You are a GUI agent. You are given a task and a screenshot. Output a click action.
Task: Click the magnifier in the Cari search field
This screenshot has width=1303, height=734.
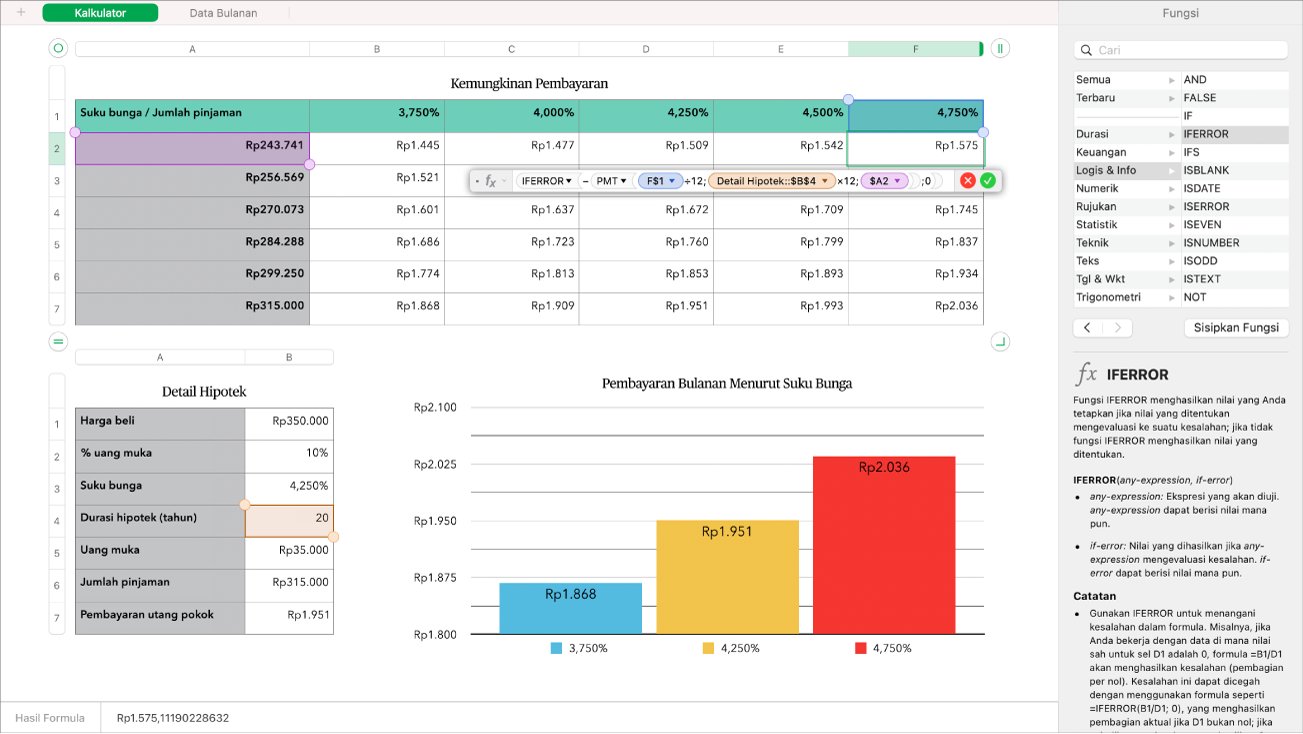(x=1086, y=49)
